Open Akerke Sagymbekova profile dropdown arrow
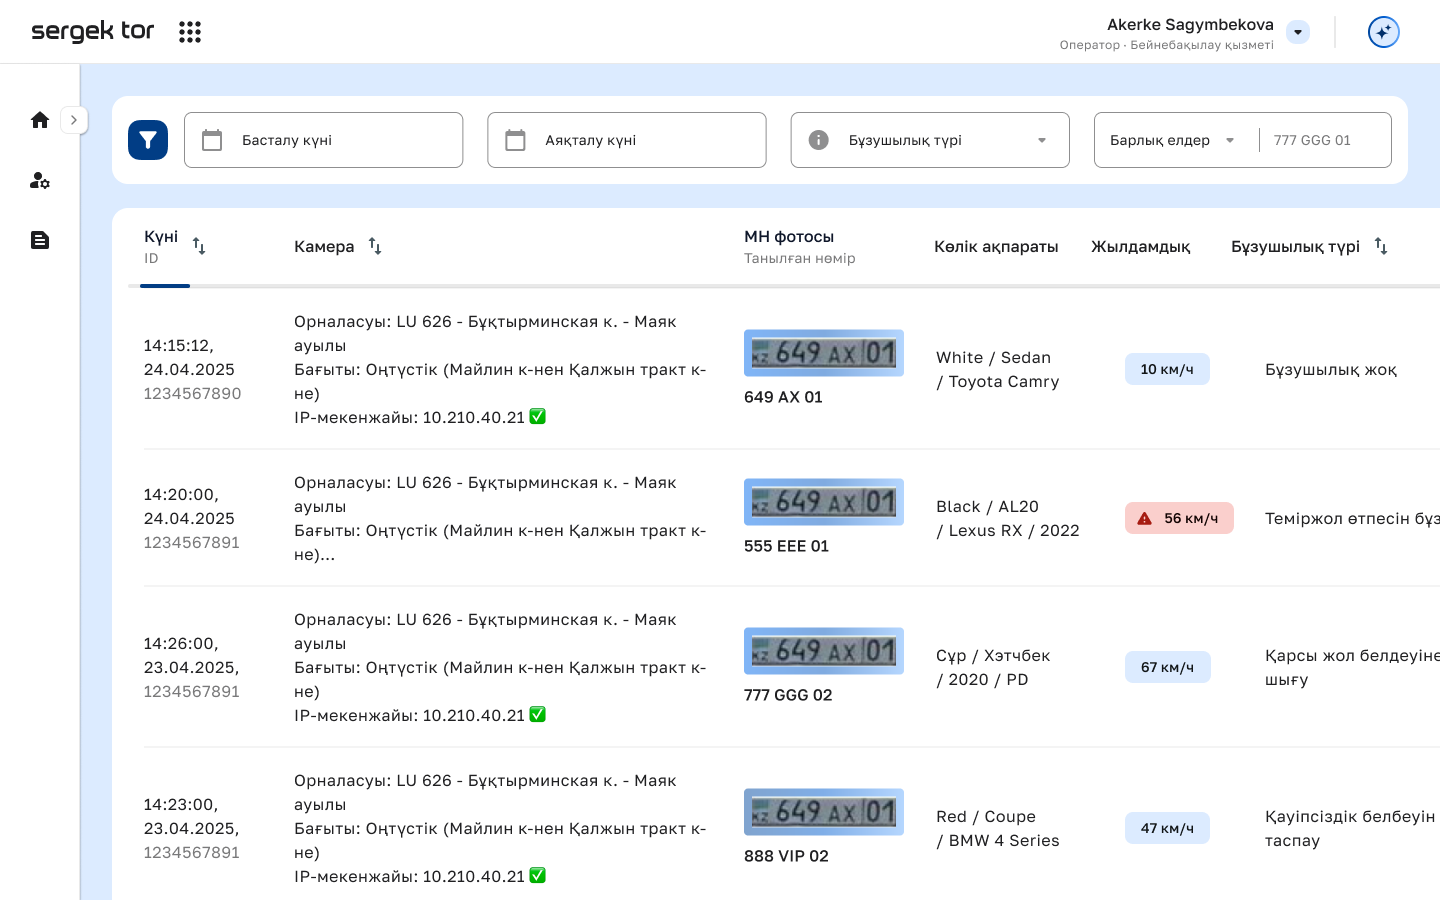Screen dimensions: 1440x900 point(1298,32)
